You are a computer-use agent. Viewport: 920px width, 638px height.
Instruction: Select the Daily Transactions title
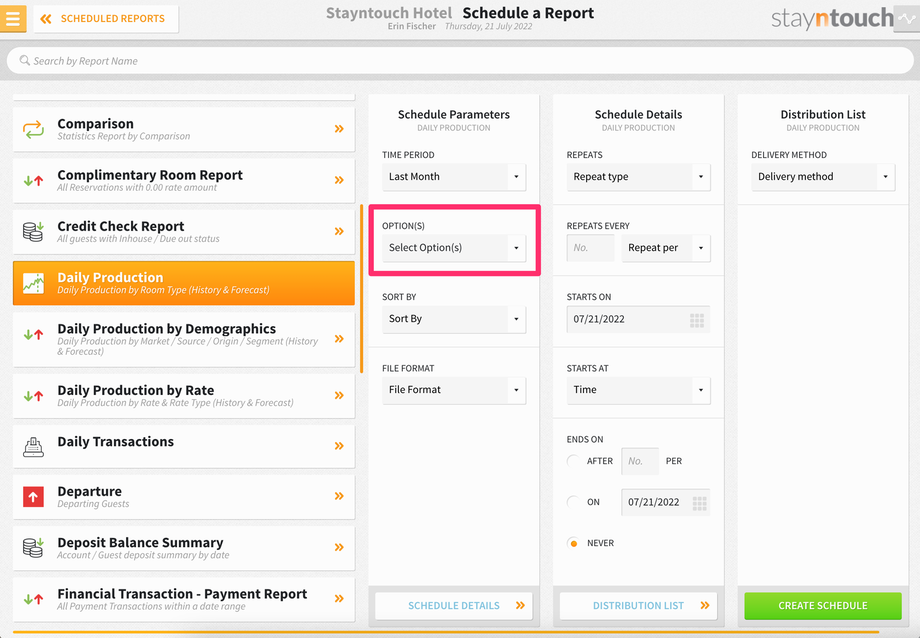click(116, 441)
